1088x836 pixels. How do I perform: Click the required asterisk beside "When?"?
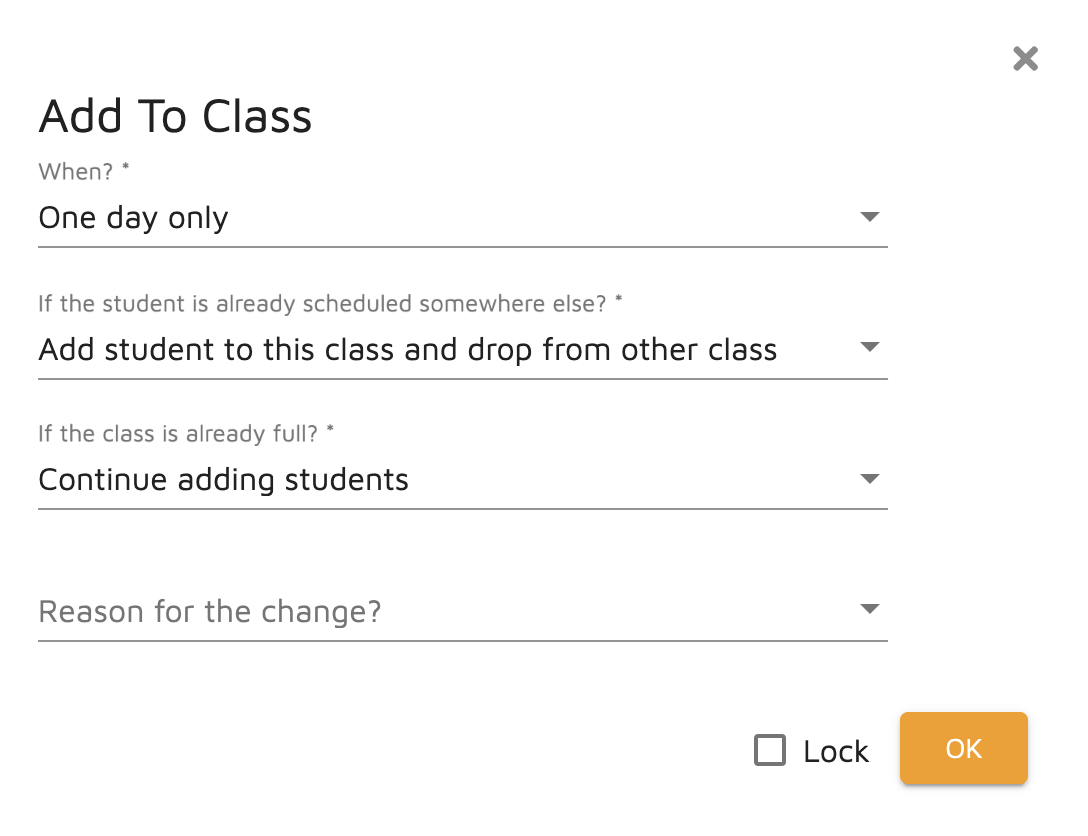[x=126, y=169]
